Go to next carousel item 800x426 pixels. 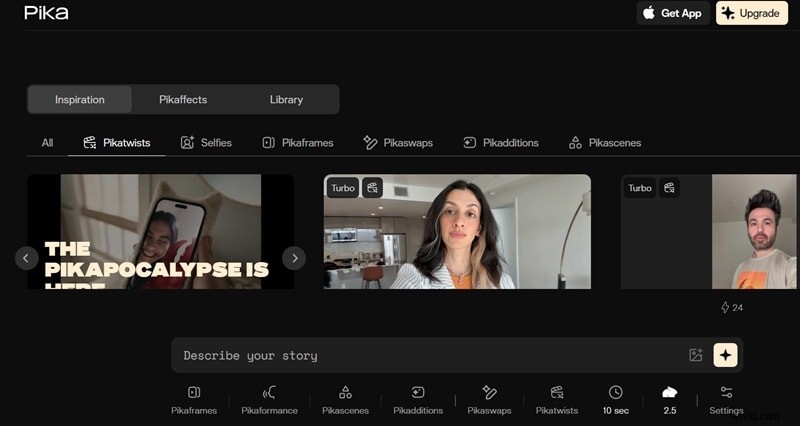pyautogui.click(x=294, y=258)
